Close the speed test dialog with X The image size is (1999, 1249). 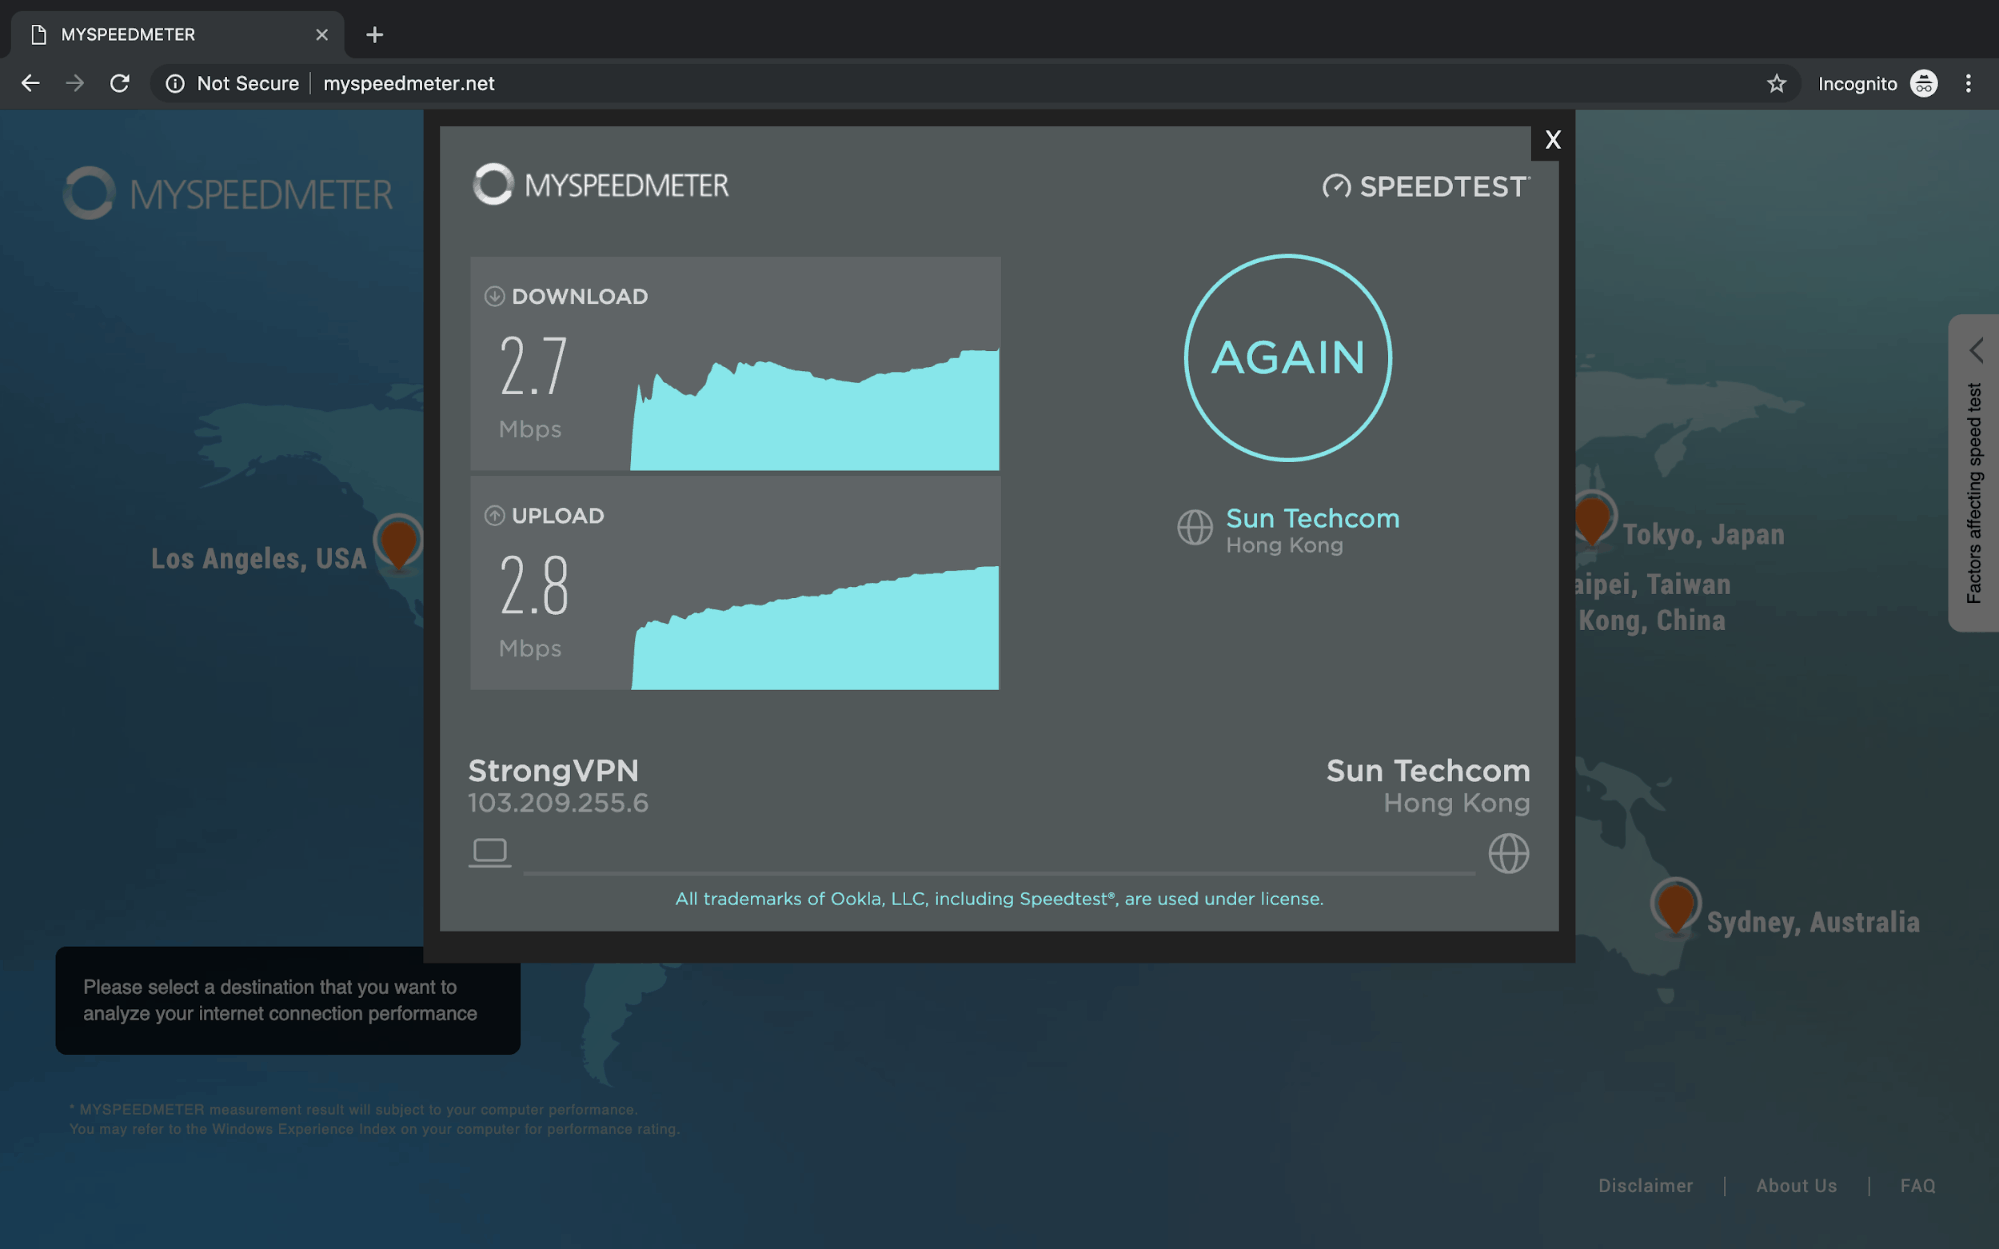pyautogui.click(x=1553, y=140)
